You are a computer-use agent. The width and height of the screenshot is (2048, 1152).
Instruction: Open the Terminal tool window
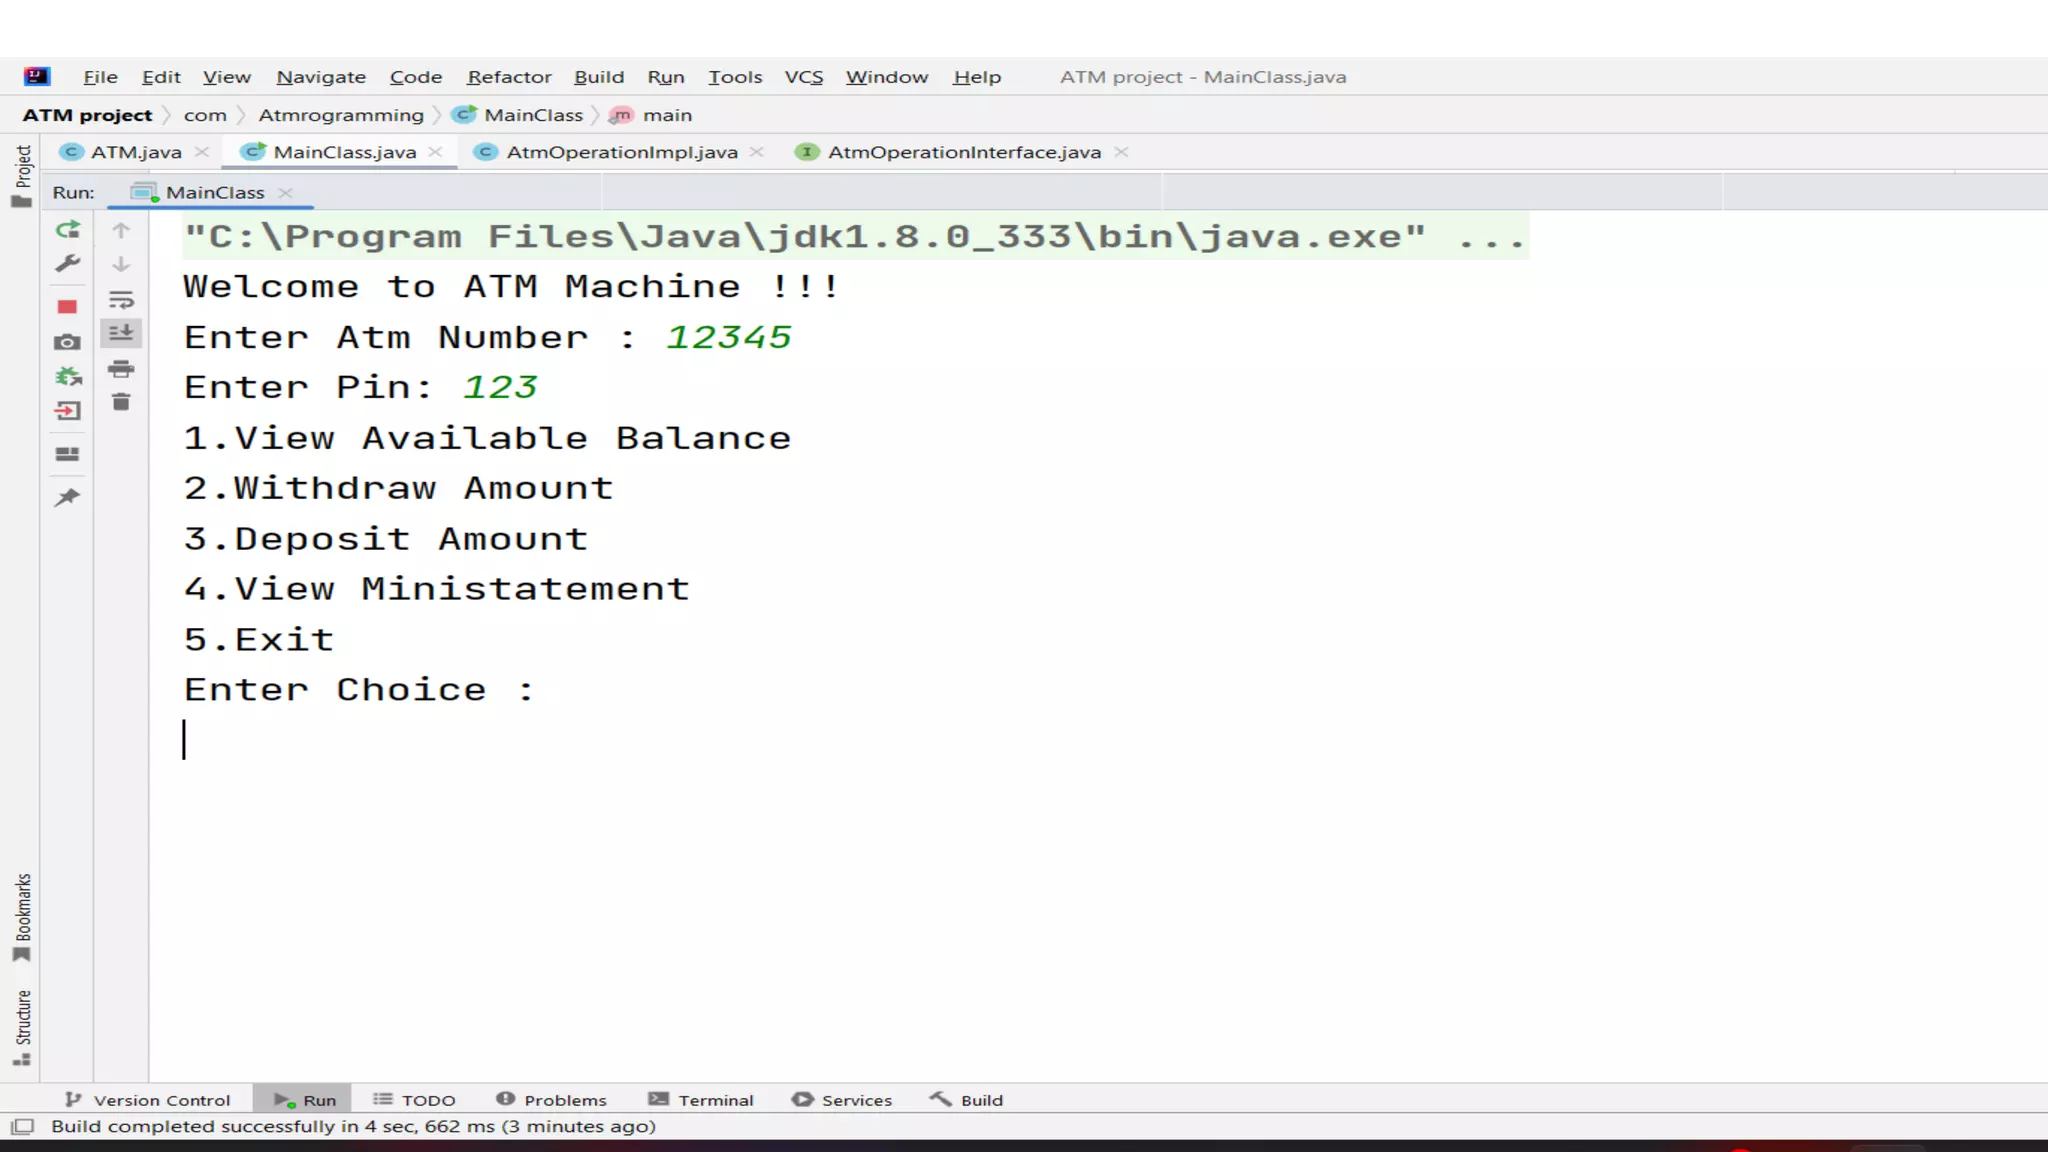(x=701, y=1100)
